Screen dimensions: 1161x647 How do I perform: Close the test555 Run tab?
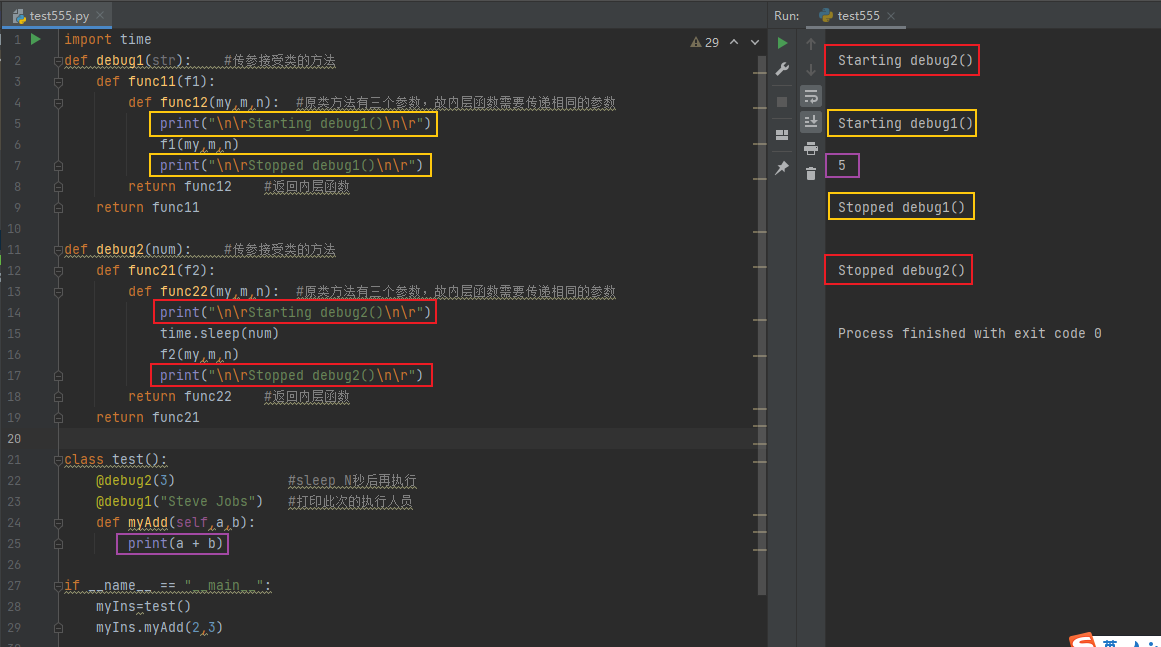(x=891, y=16)
